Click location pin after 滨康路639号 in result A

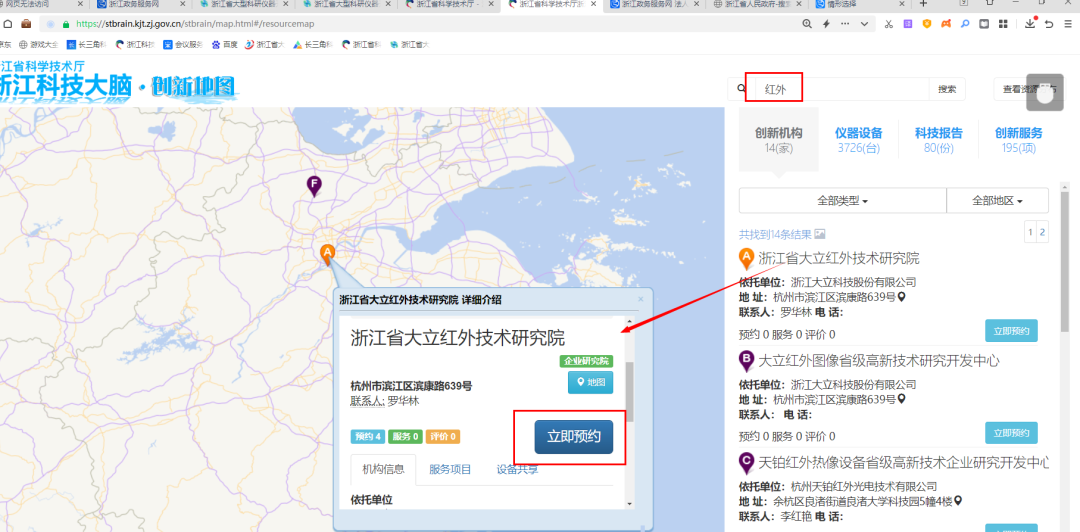click(902, 297)
